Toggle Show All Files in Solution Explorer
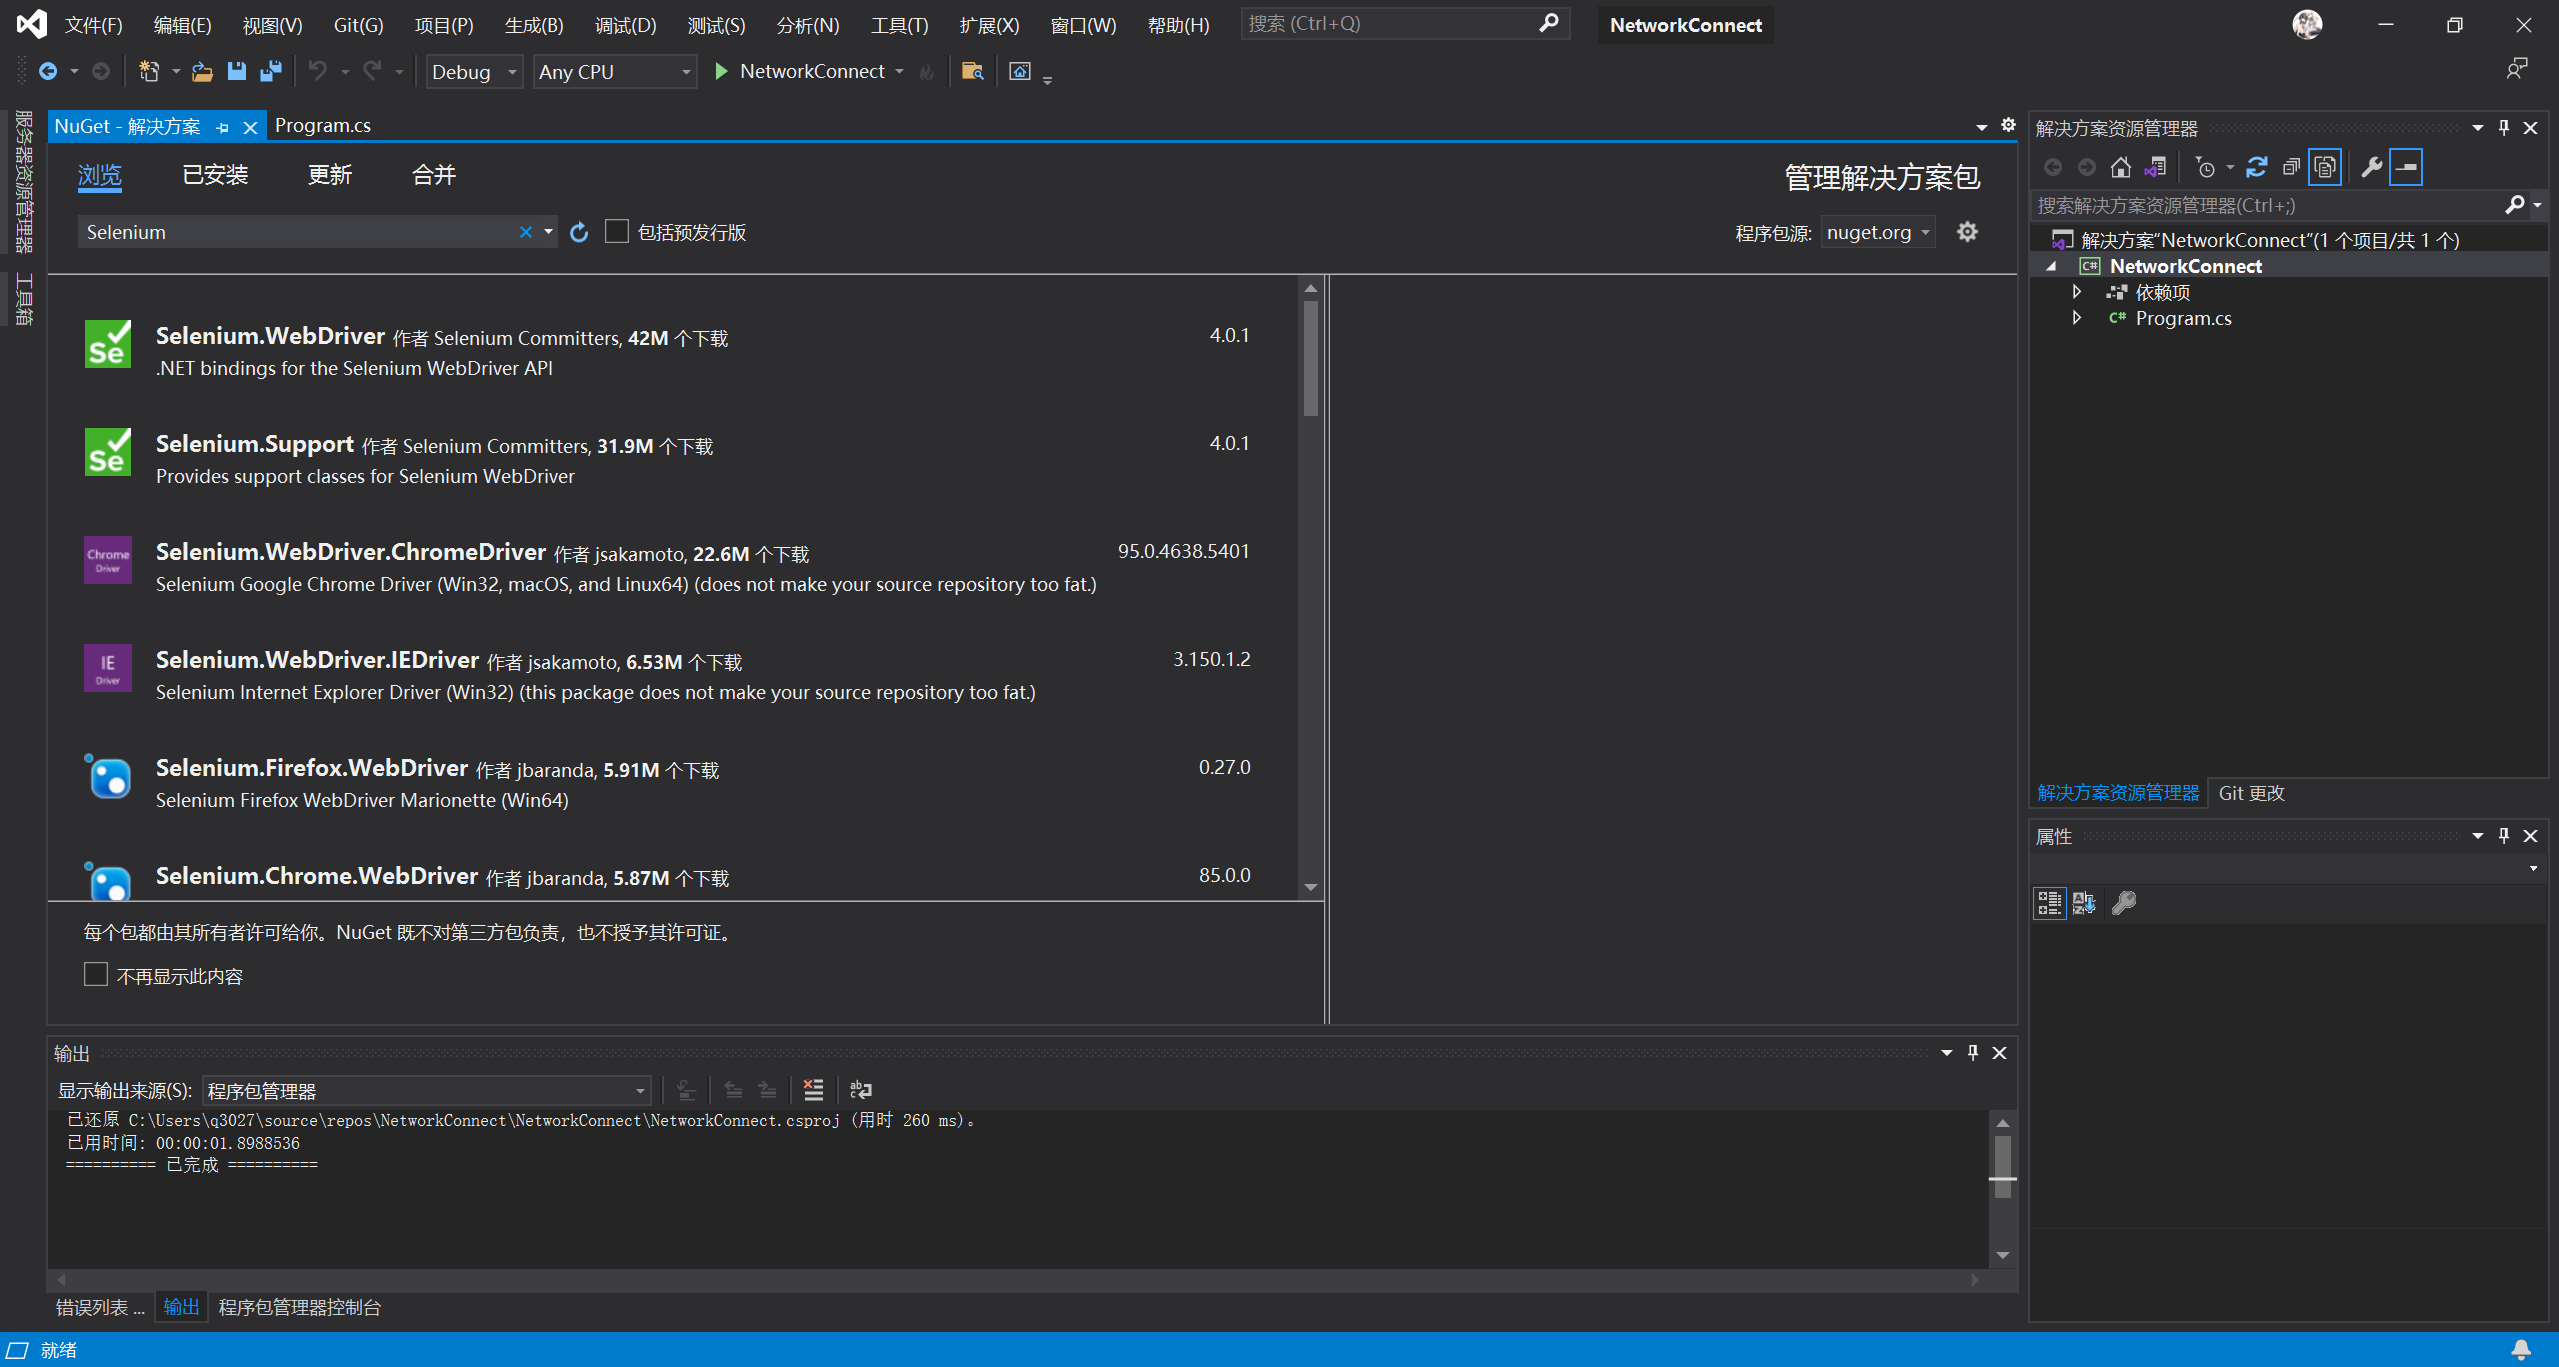2559x1367 pixels. point(2325,167)
